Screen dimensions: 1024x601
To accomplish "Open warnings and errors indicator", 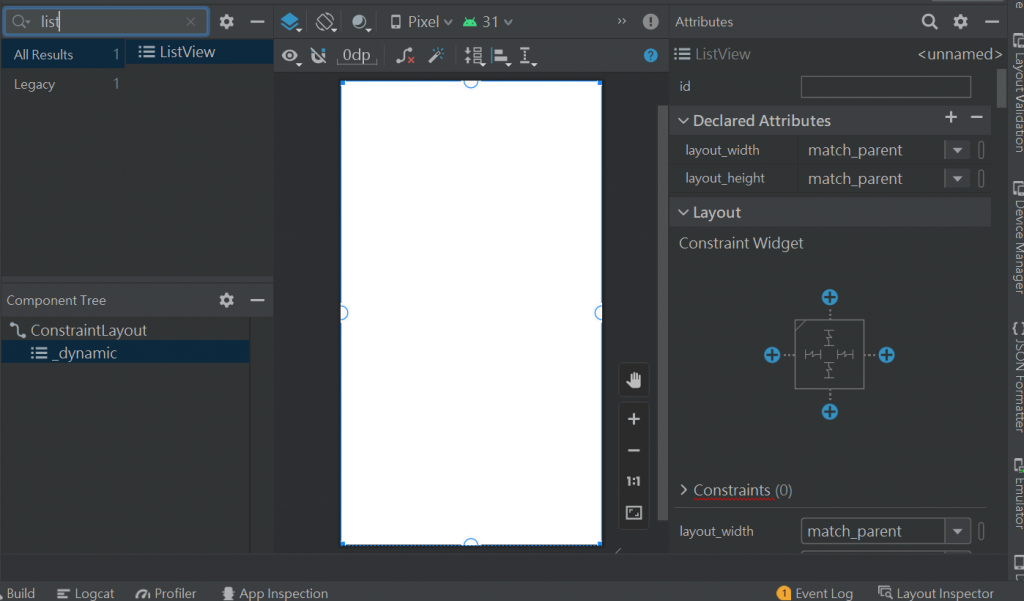I will click(x=650, y=22).
